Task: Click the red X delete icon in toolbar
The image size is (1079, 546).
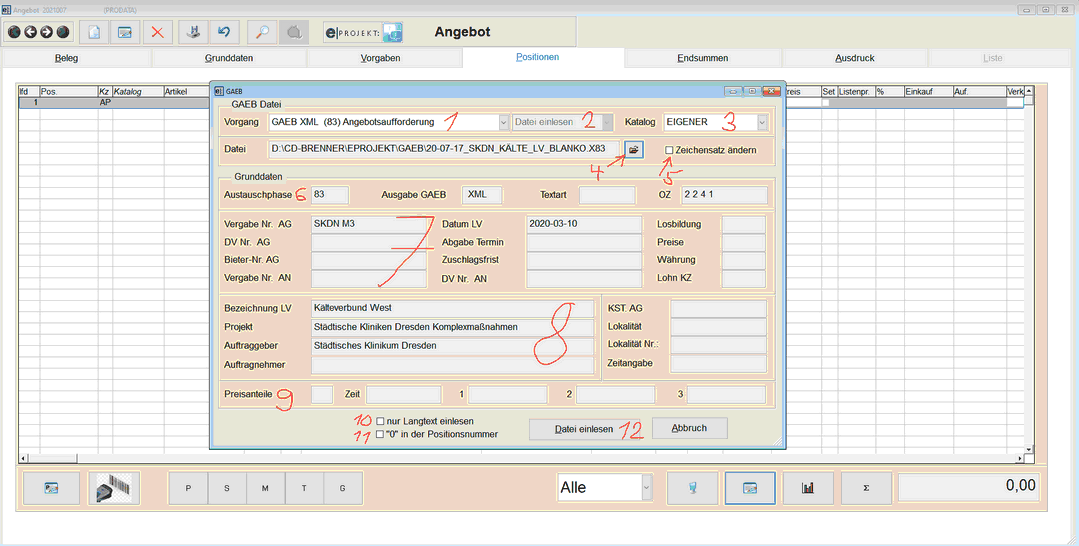Action: pyautogui.click(x=158, y=32)
